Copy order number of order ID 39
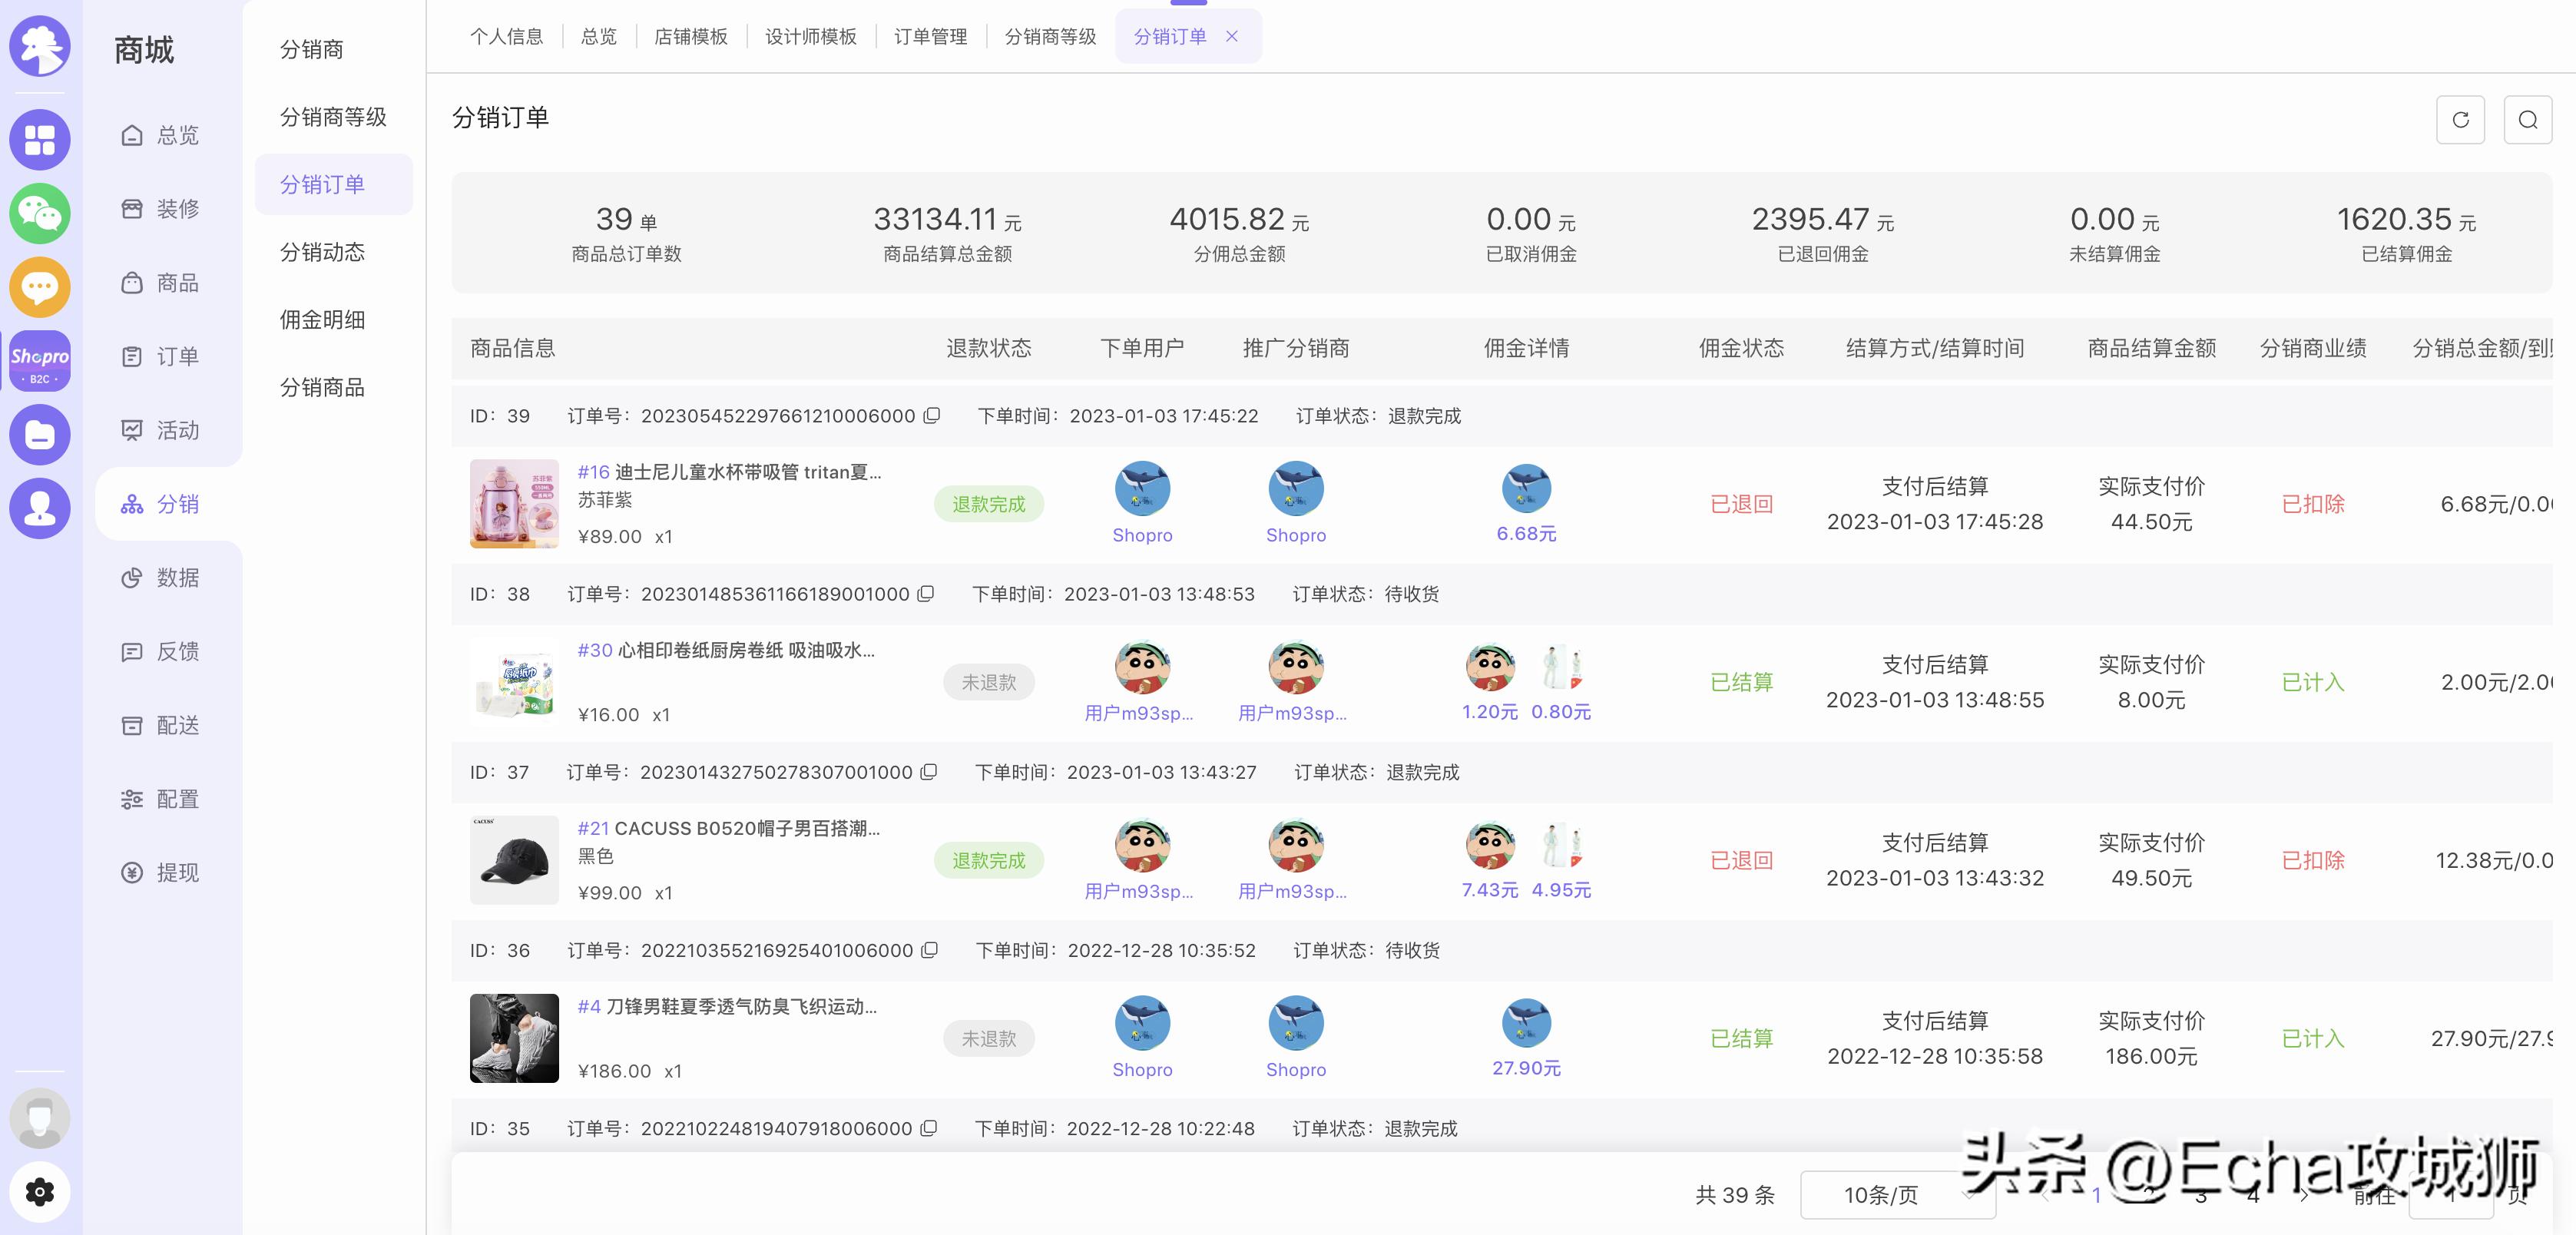The height and width of the screenshot is (1235, 2576). [931, 416]
